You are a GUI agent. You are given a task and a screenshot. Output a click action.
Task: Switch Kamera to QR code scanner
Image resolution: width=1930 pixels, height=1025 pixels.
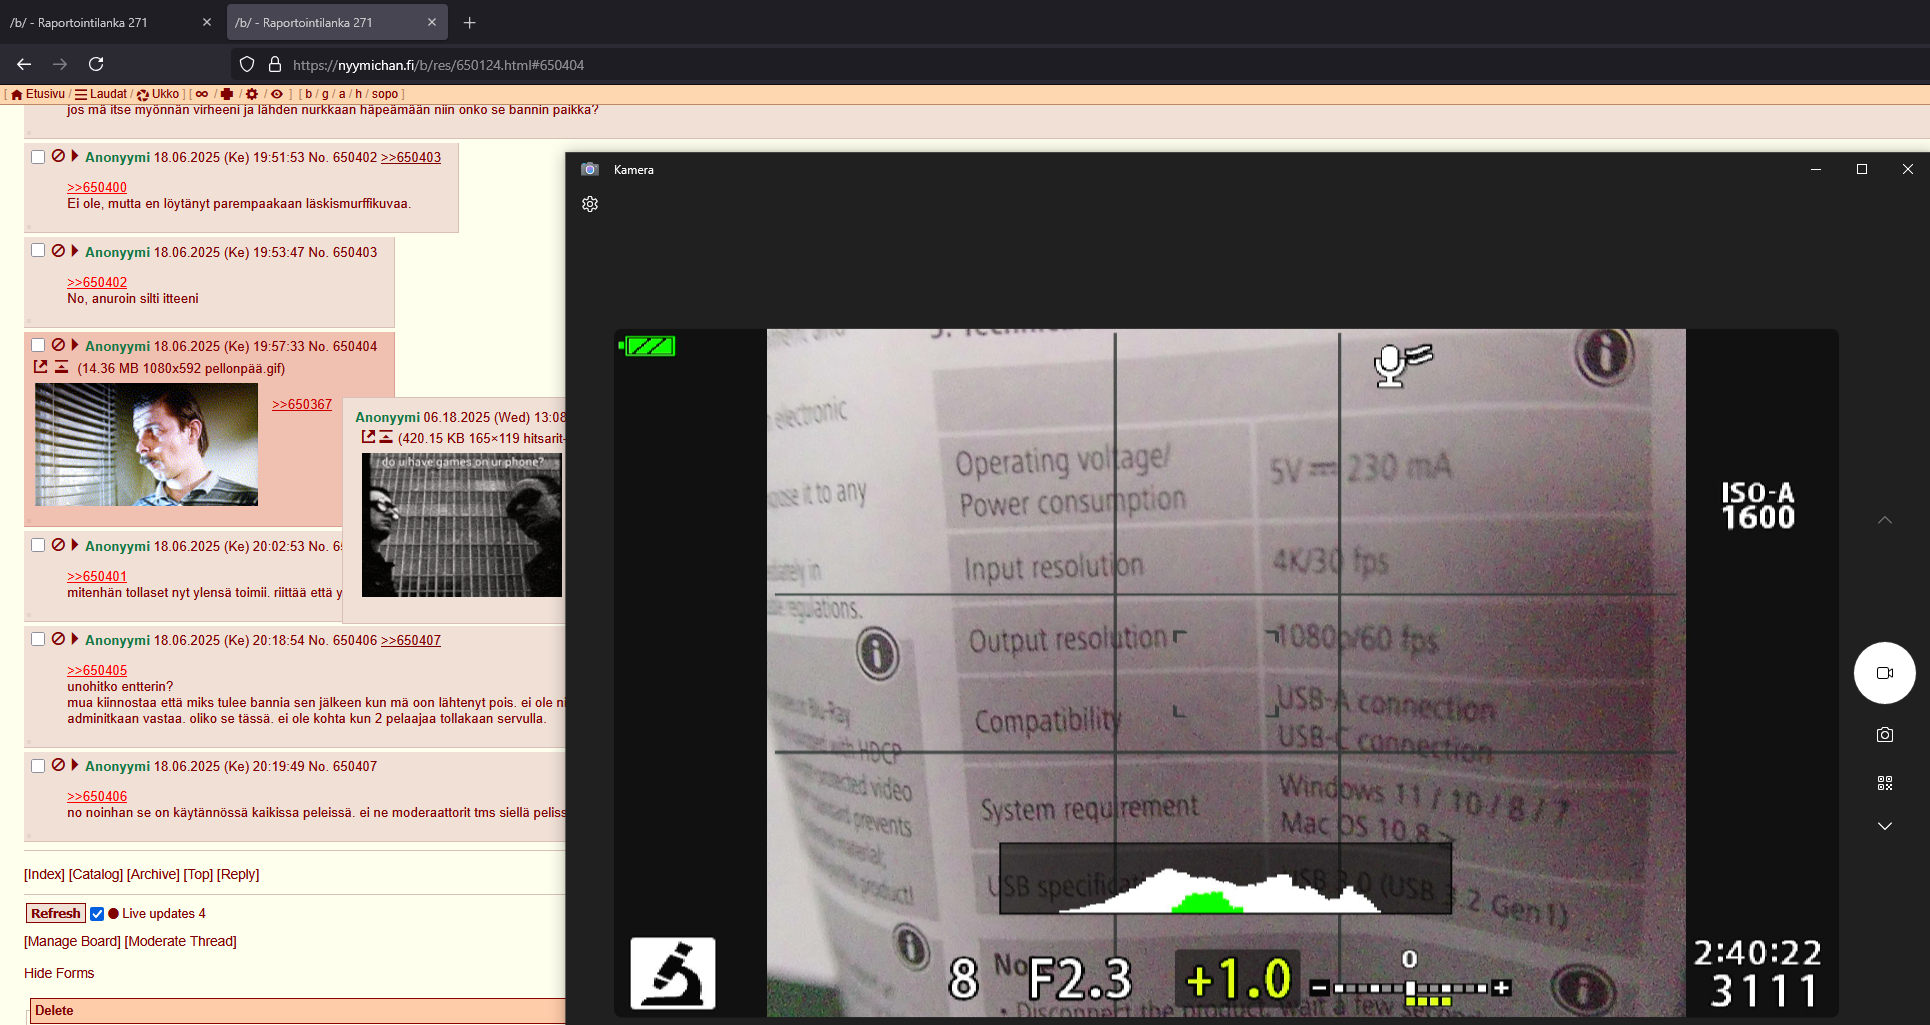click(x=1884, y=783)
